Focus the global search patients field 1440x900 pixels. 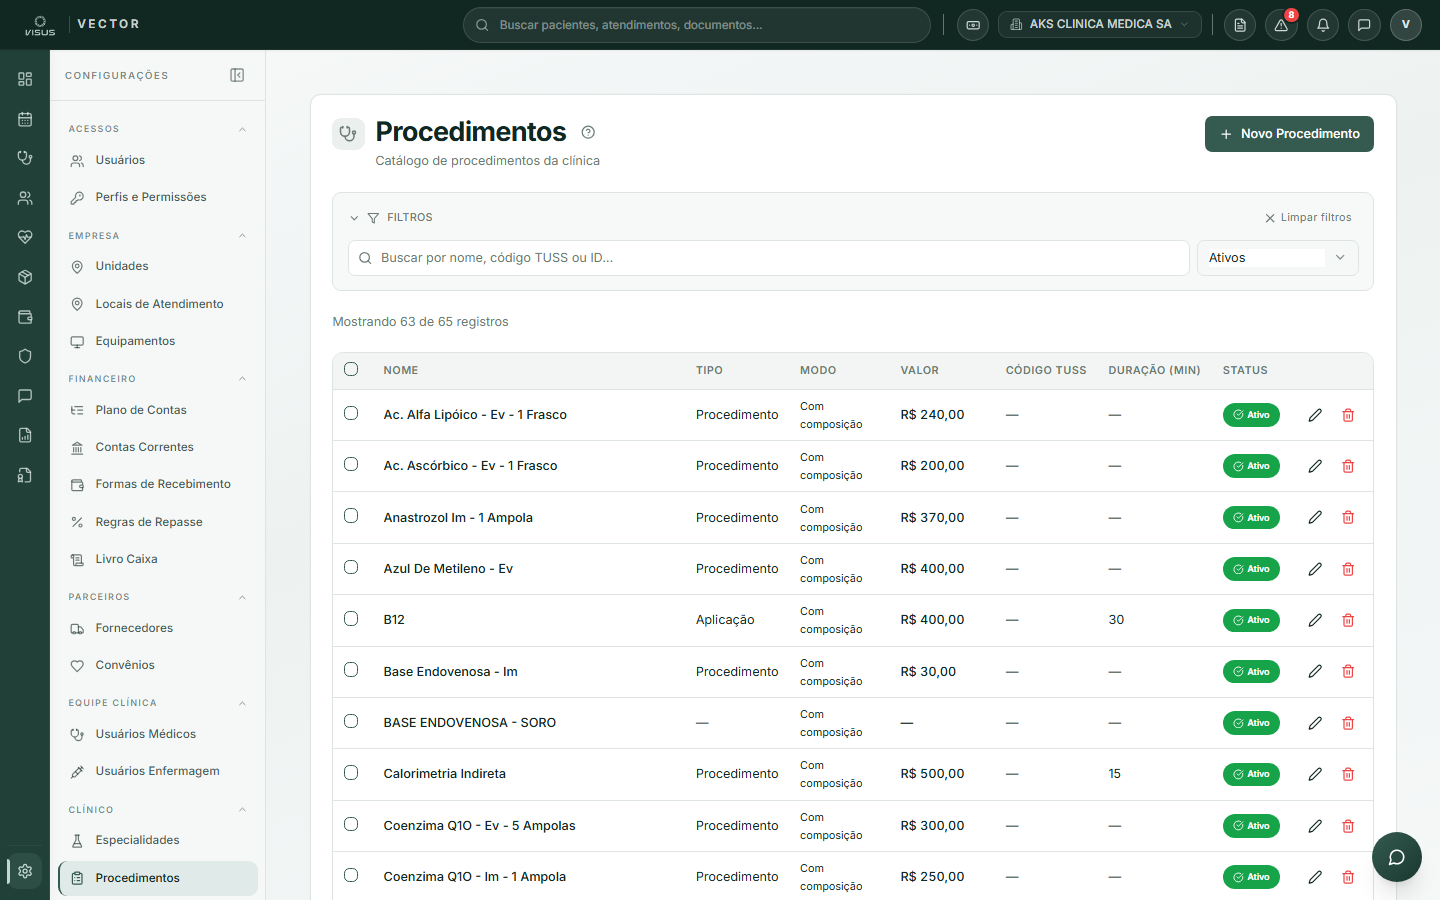697,25
